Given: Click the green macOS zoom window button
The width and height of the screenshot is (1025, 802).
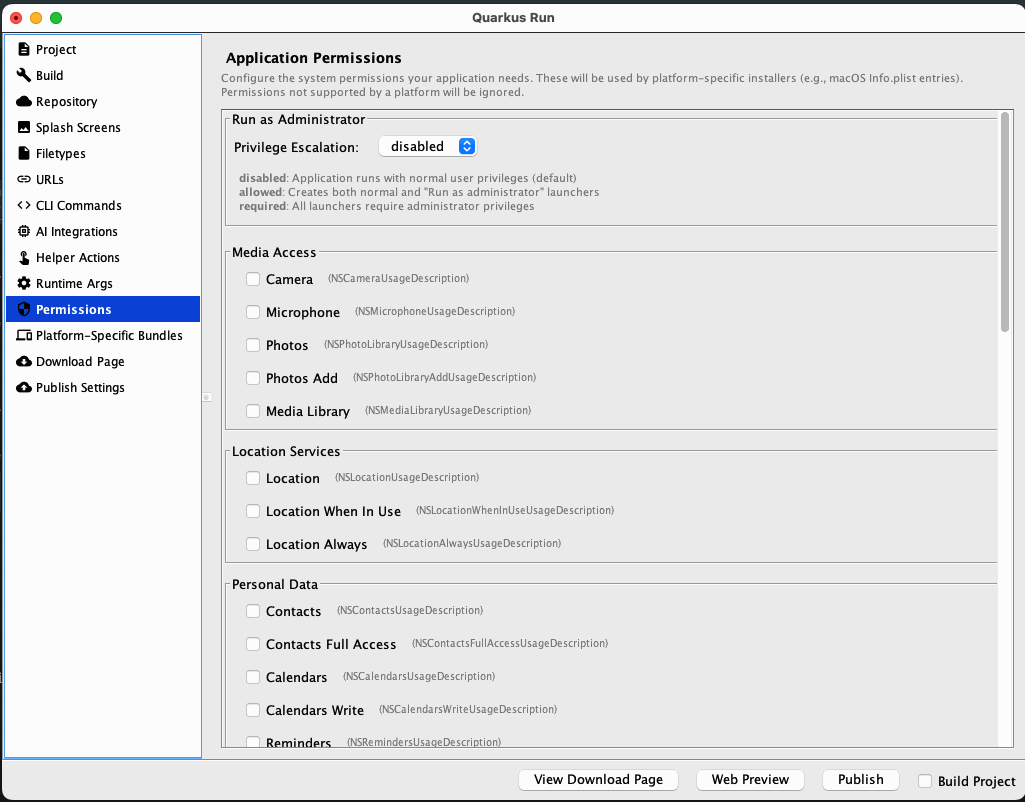Looking at the screenshot, I should (x=56, y=18).
